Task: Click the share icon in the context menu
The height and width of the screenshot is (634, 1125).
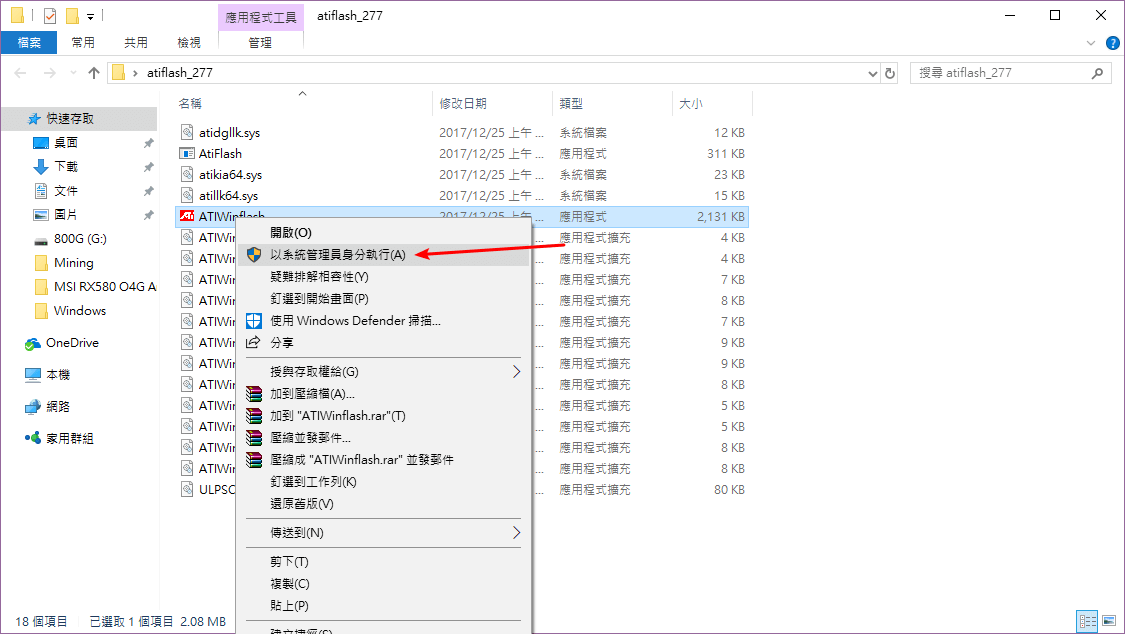Action: pyautogui.click(x=253, y=342)
